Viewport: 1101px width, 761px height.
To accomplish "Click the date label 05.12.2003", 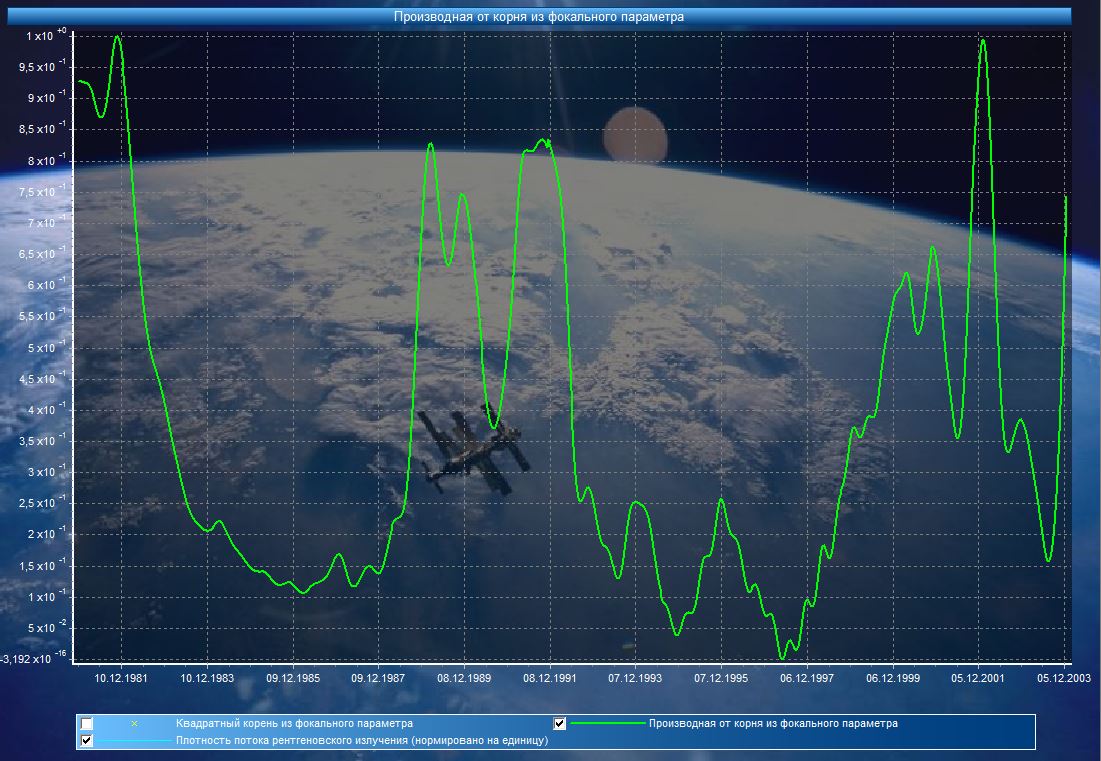I will tap(1064, 678).
